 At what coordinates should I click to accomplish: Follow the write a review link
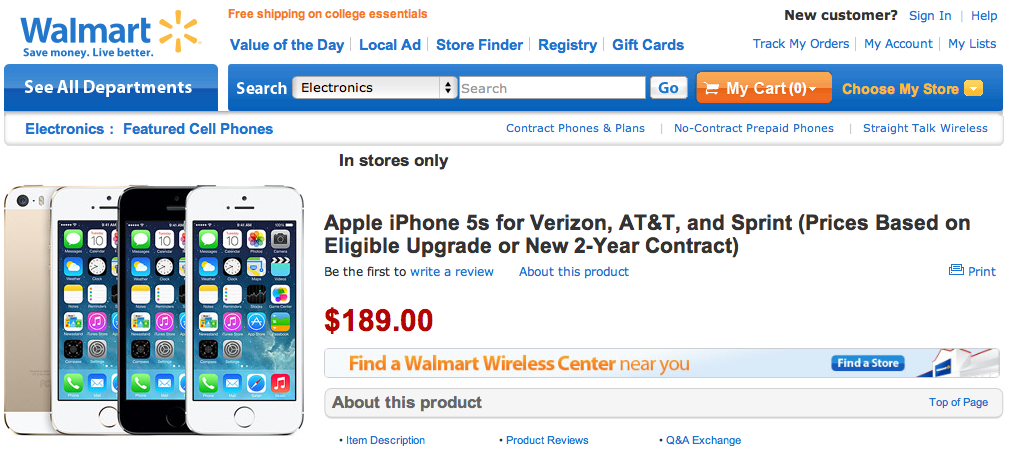coord(452,272)
